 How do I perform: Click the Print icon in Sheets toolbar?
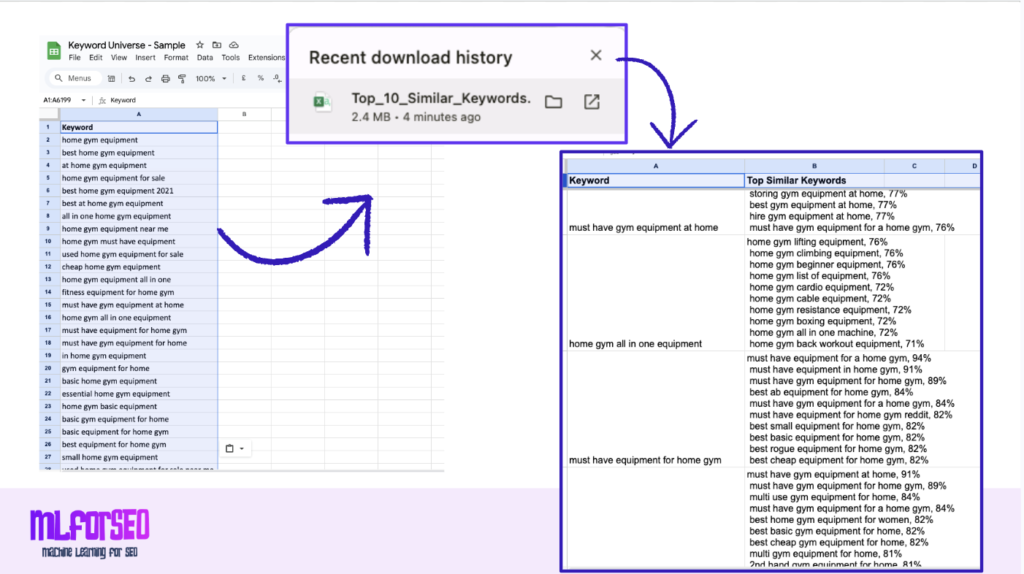165,78
